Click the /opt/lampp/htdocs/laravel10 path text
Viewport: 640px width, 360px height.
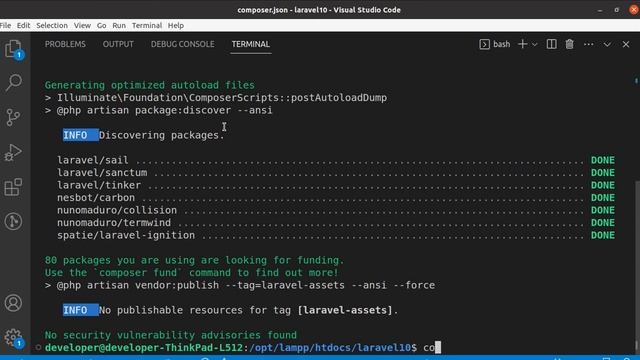pyautogui.click(x=330, y=348)
